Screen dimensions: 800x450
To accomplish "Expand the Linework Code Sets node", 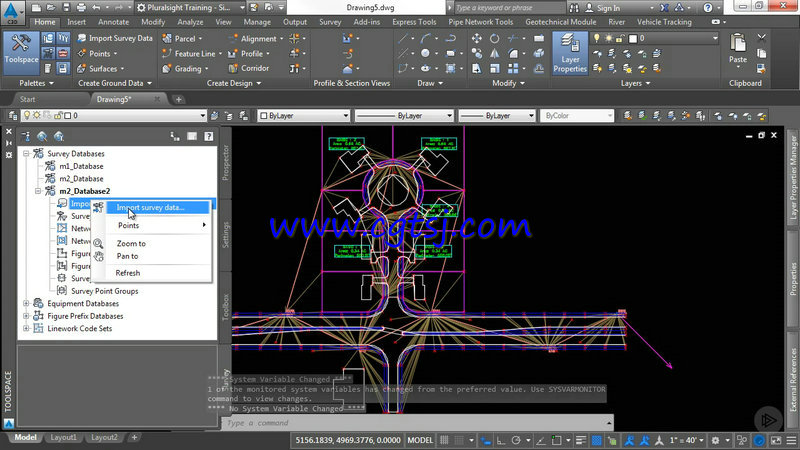I will [26, 328].
